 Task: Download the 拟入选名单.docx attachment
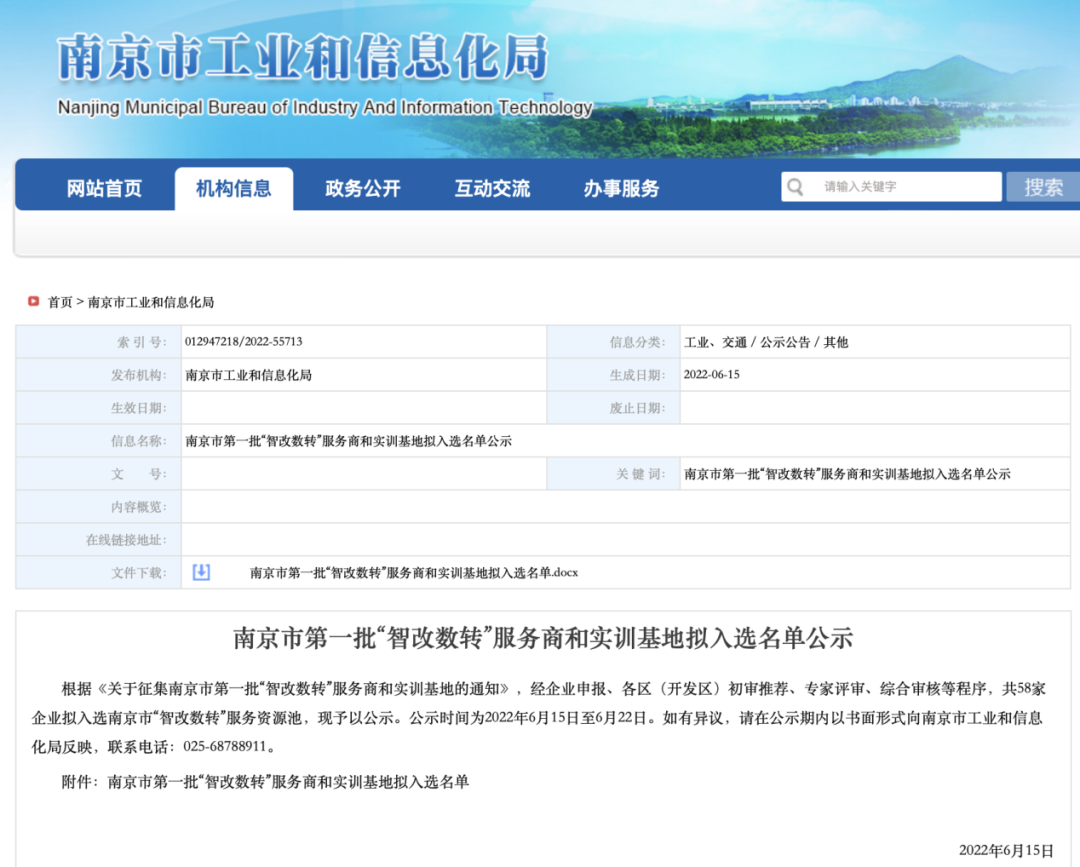pyautogui.click(x=413, y=573)
